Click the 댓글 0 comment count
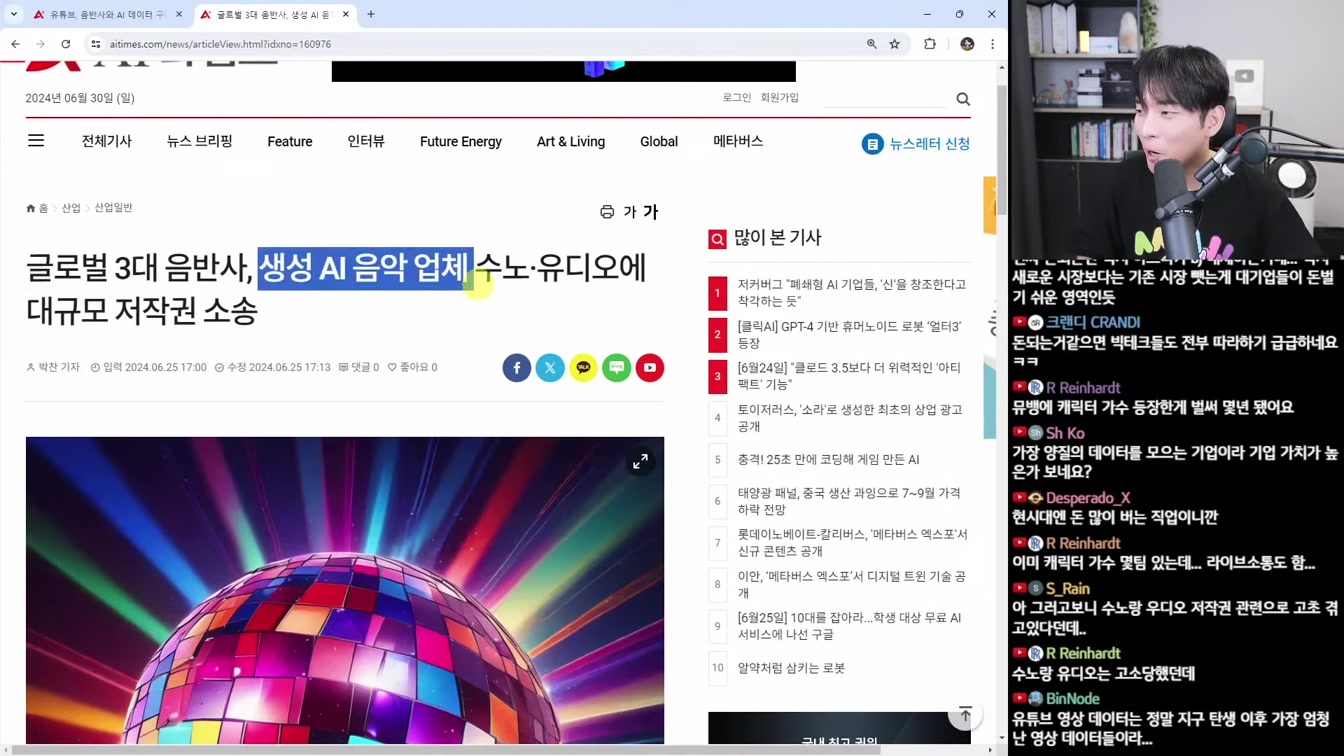This screenshot has height=756, width=1344. [359, 368]
